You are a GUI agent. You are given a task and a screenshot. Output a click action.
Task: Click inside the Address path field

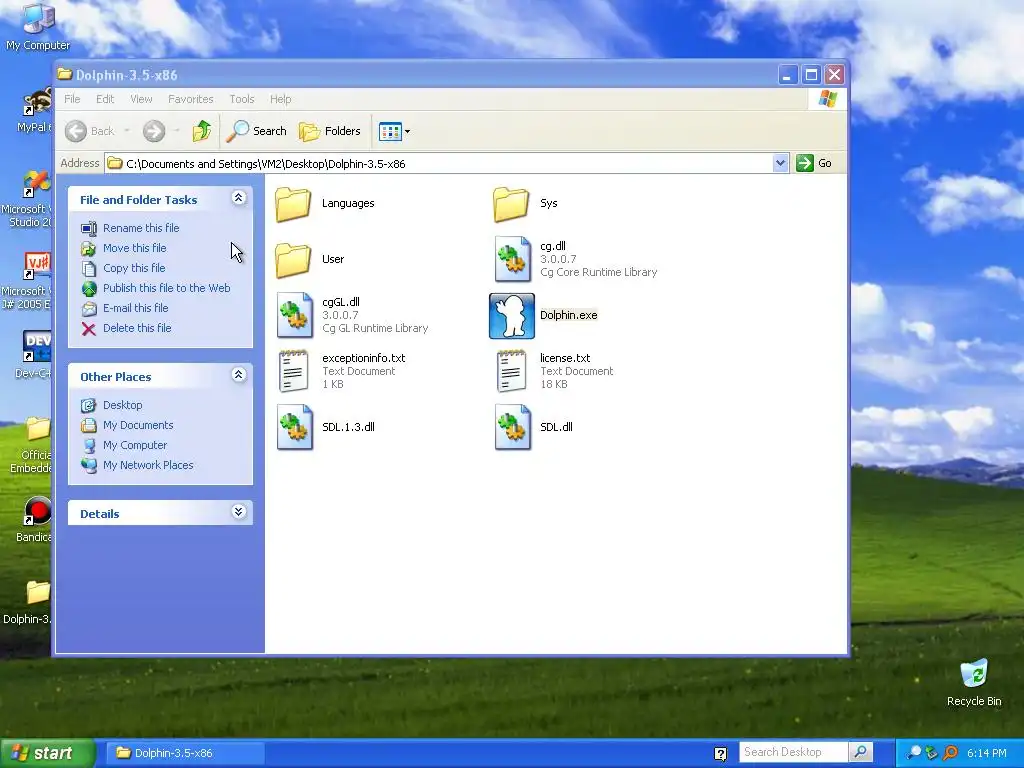439,163
